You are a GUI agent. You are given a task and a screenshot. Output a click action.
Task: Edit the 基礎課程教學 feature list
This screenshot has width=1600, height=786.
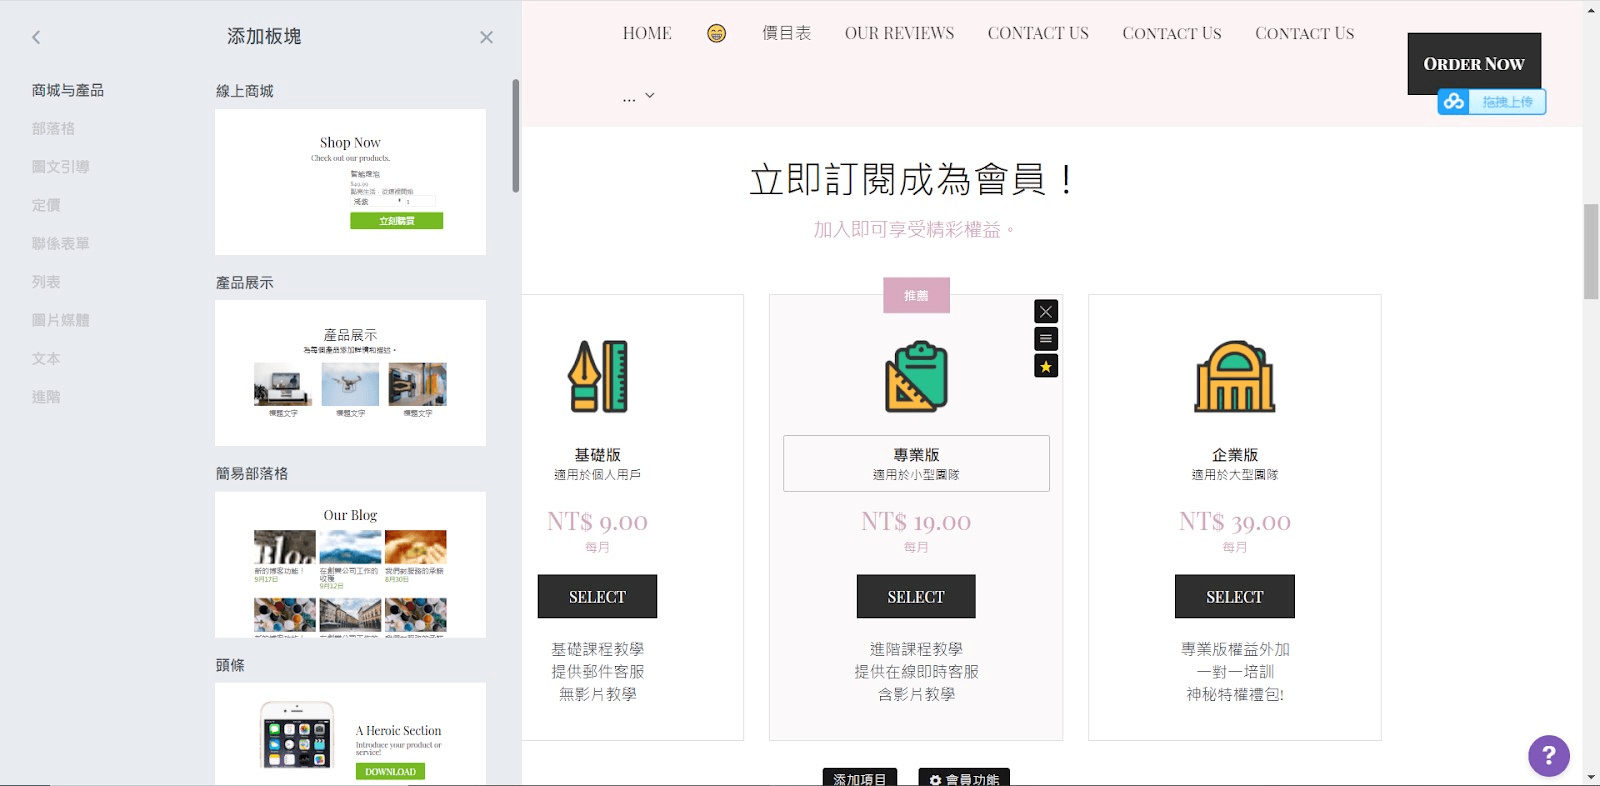pyautogui.click(x=597, y=671)
